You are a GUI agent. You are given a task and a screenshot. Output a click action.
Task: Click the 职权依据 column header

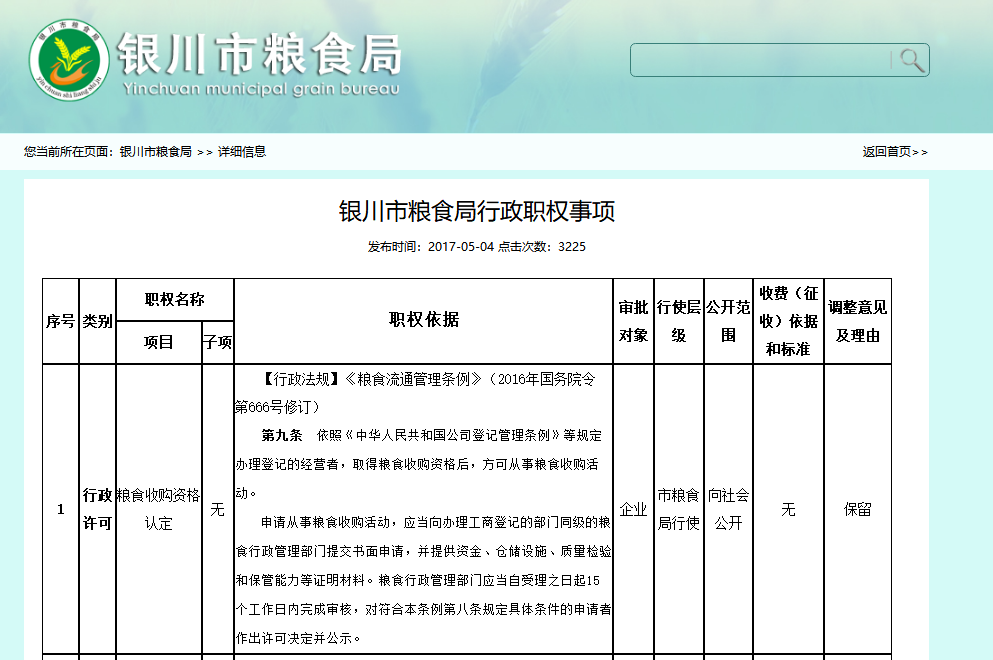(423, 320)
